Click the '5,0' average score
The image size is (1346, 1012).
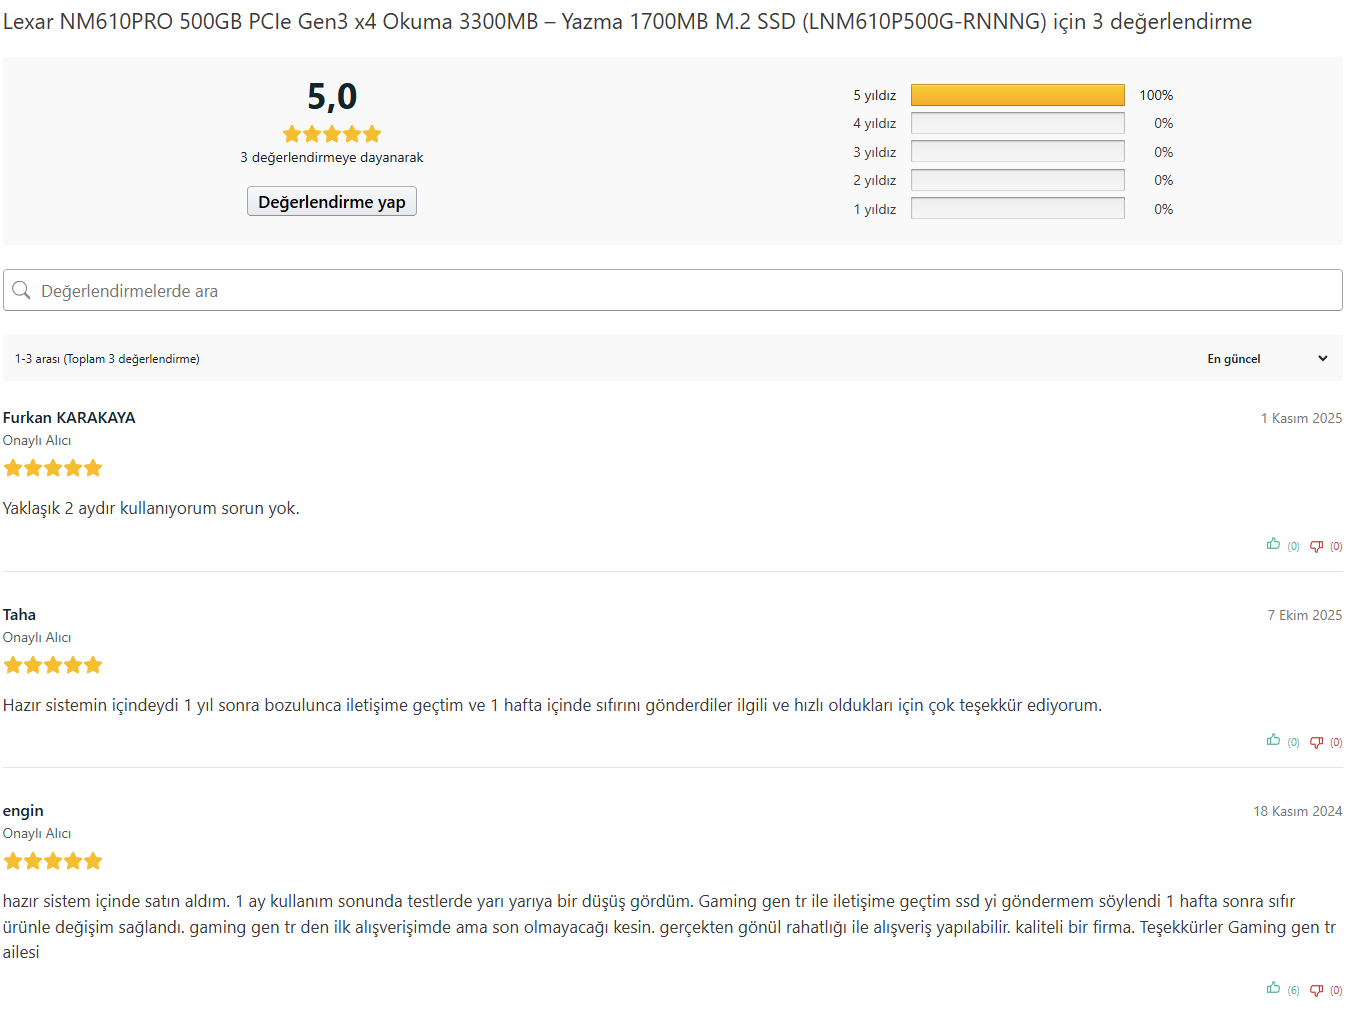(332, 97)
